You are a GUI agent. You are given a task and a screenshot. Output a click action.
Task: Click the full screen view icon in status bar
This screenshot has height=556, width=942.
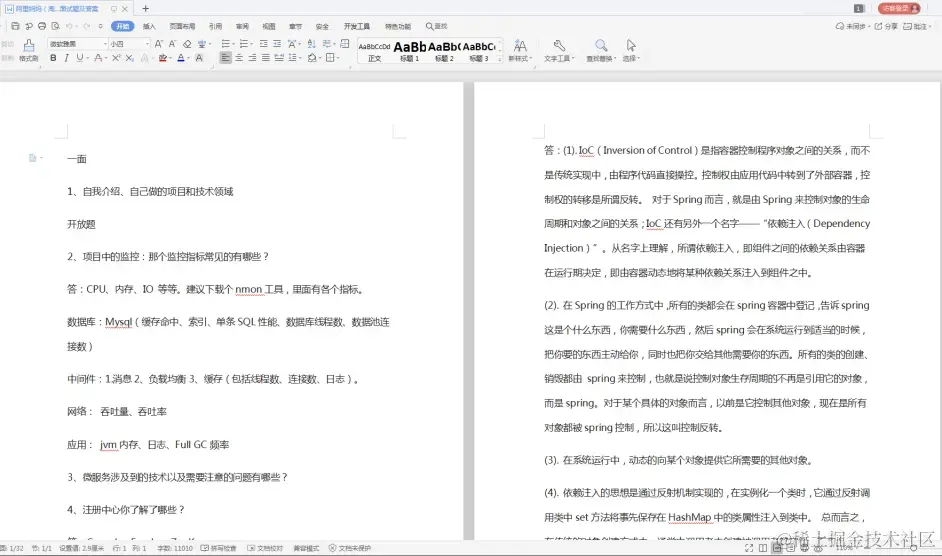point(749,548)
